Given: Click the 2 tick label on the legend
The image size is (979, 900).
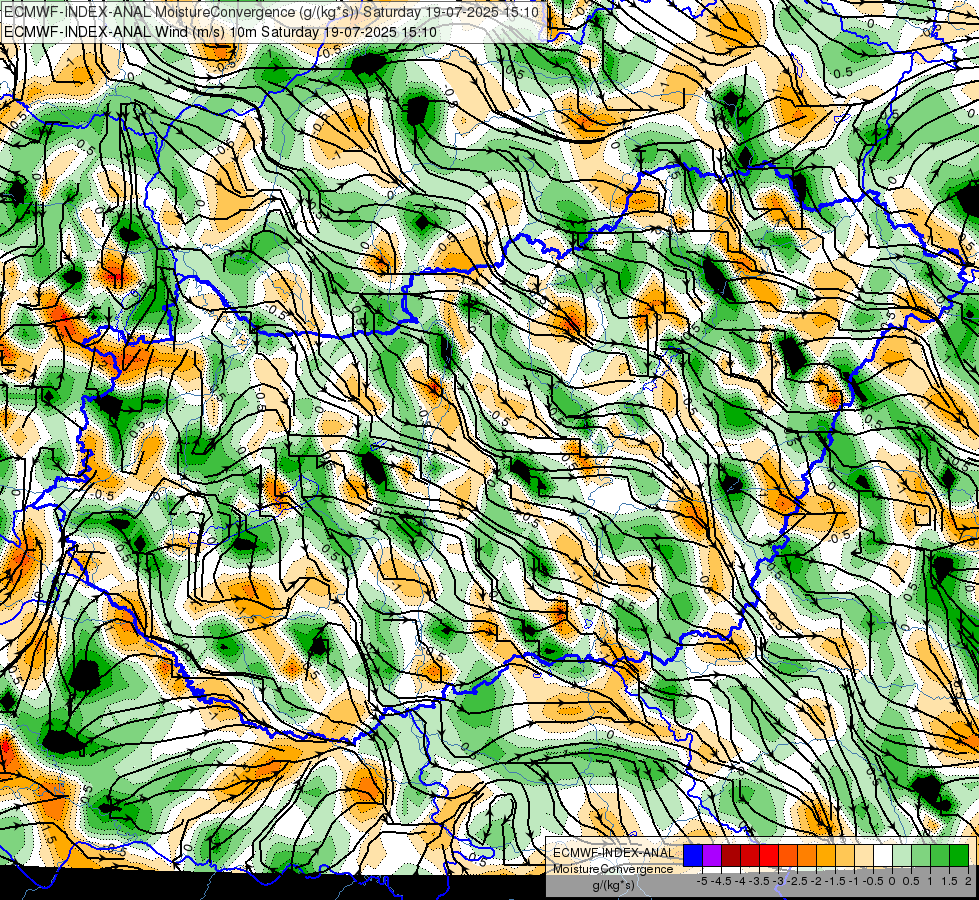Looking at the screenshot, I should [968, 881].
